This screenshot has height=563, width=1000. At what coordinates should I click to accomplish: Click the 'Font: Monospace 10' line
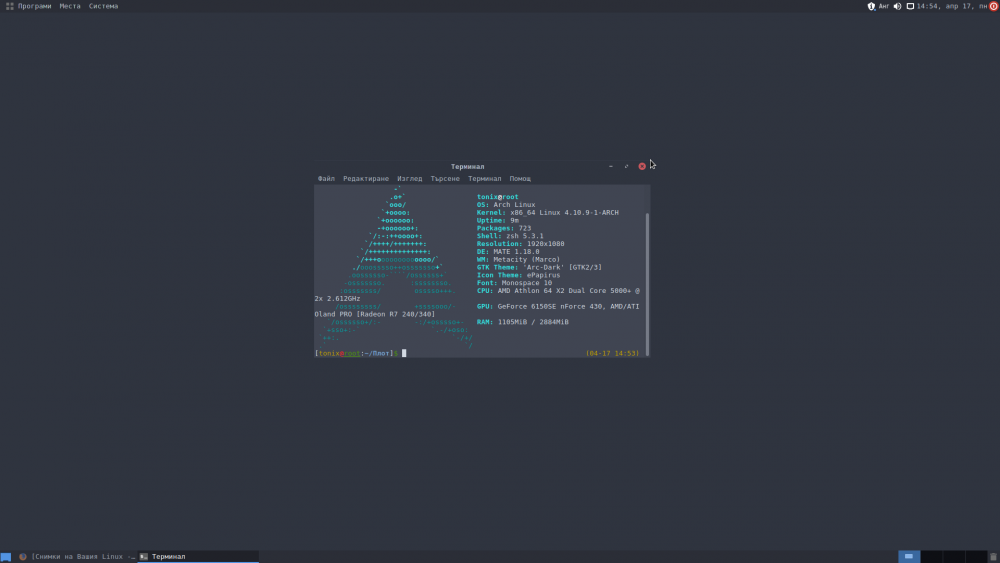click(514, 283)
